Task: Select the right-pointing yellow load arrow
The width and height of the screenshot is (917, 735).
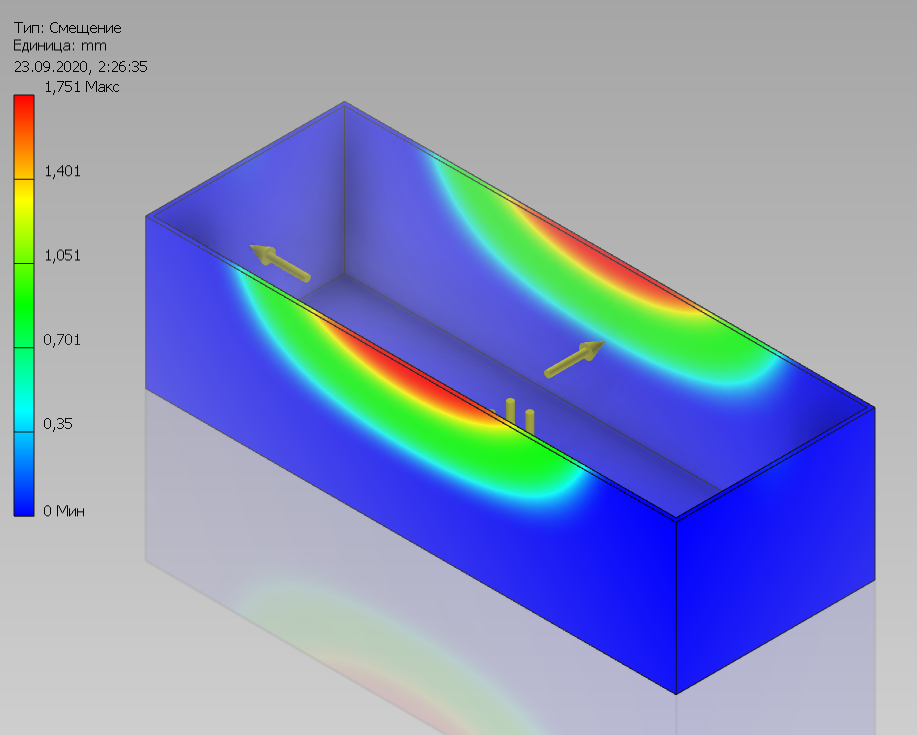Action: 574,358
